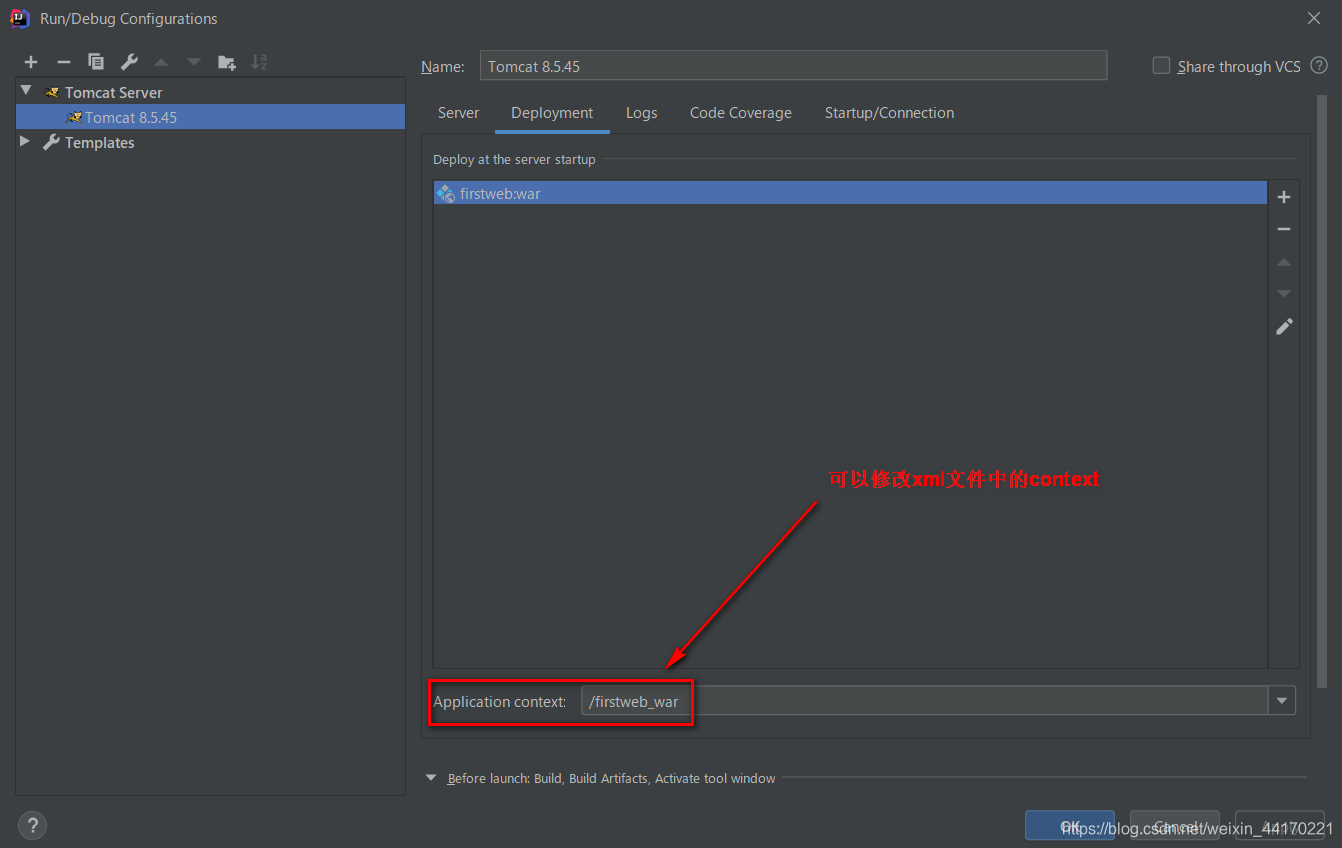Close the Run/Debug Configurations dialog
This screenshot has height=848, width=1342.
(x=1313, y=18)
